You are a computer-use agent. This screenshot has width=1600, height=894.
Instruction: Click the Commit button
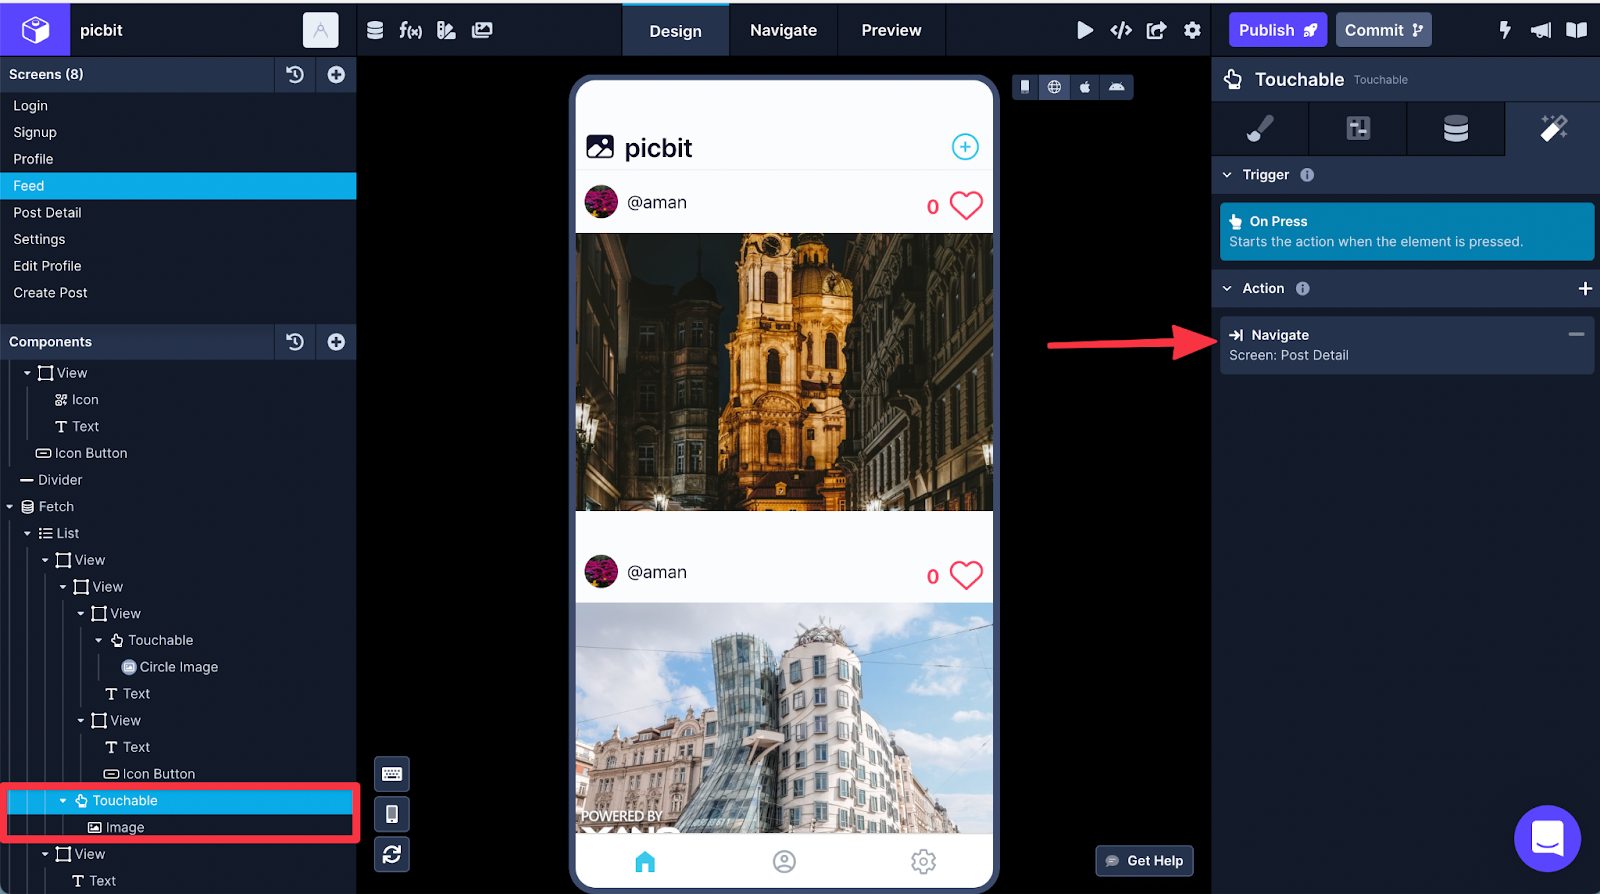point(1383,30)
